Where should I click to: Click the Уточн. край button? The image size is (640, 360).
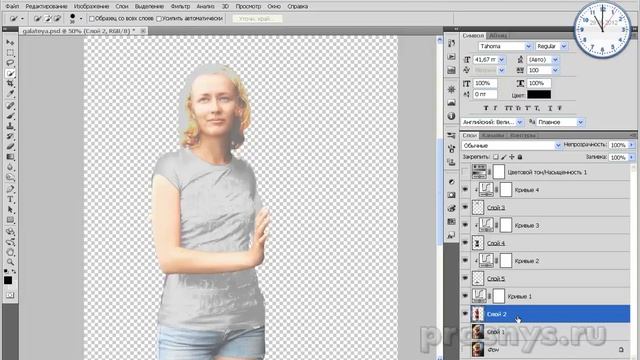(258, 19)
